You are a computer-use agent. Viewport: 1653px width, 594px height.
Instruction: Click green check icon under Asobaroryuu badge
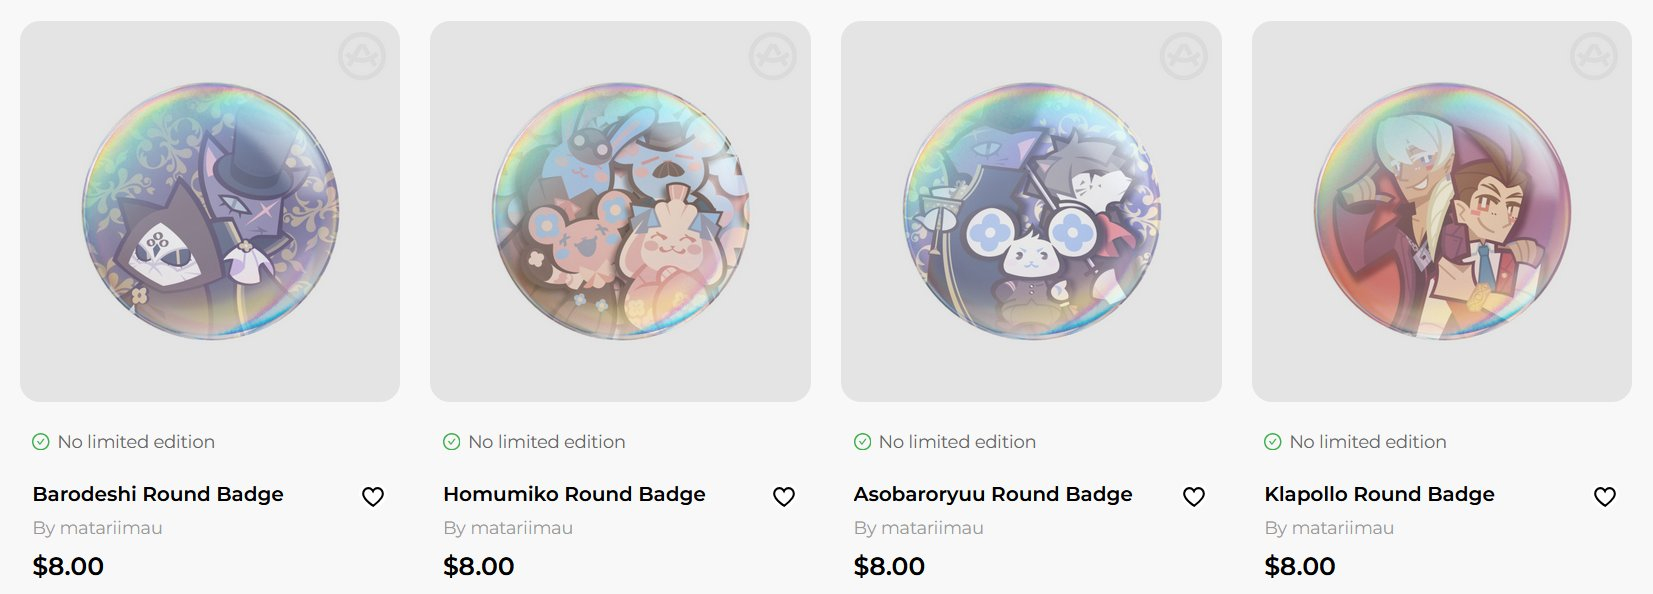tap(862, 442)
